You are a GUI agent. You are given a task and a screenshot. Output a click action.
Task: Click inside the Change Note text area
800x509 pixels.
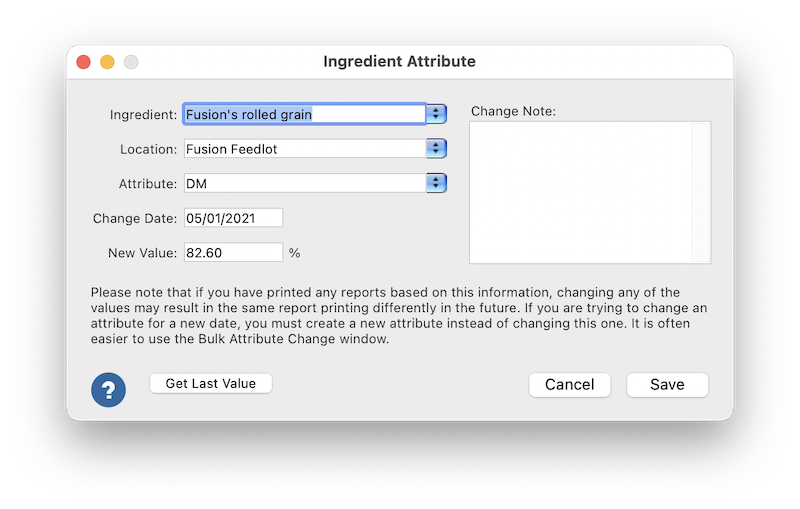pyautogui.click(x=581, y=193)
